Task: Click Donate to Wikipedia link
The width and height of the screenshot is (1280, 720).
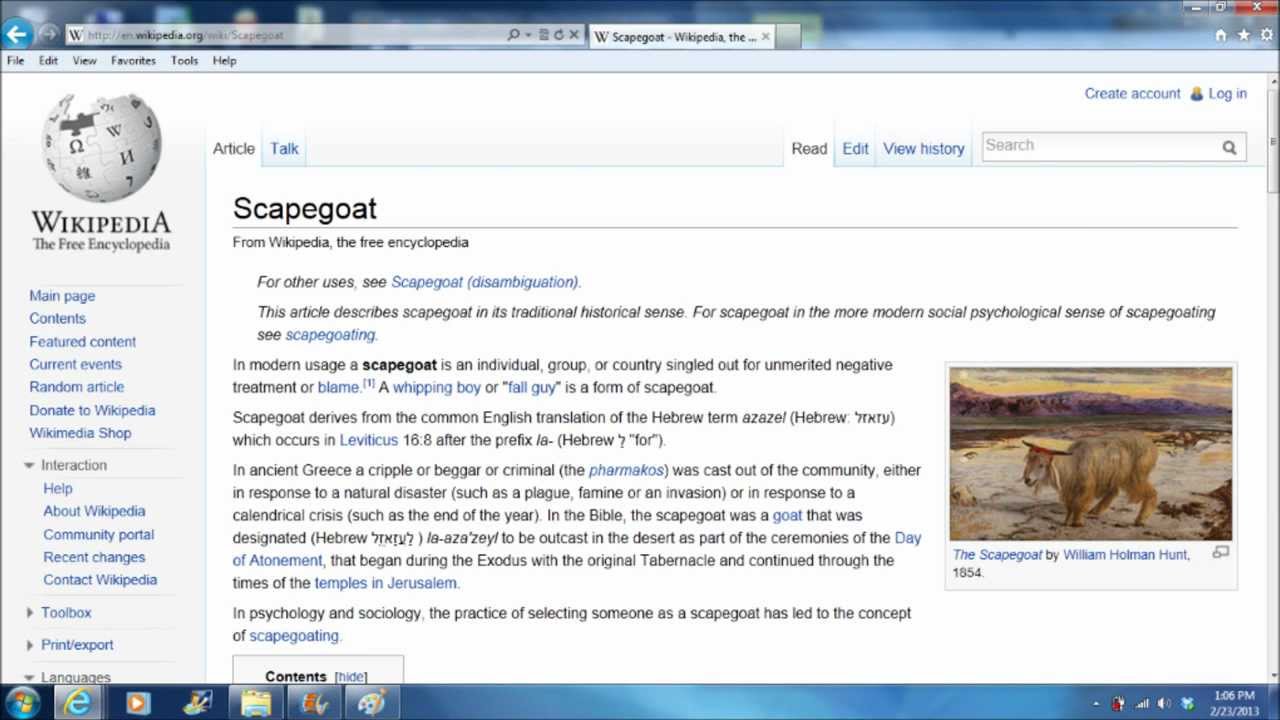Action: tap(92, 410)
